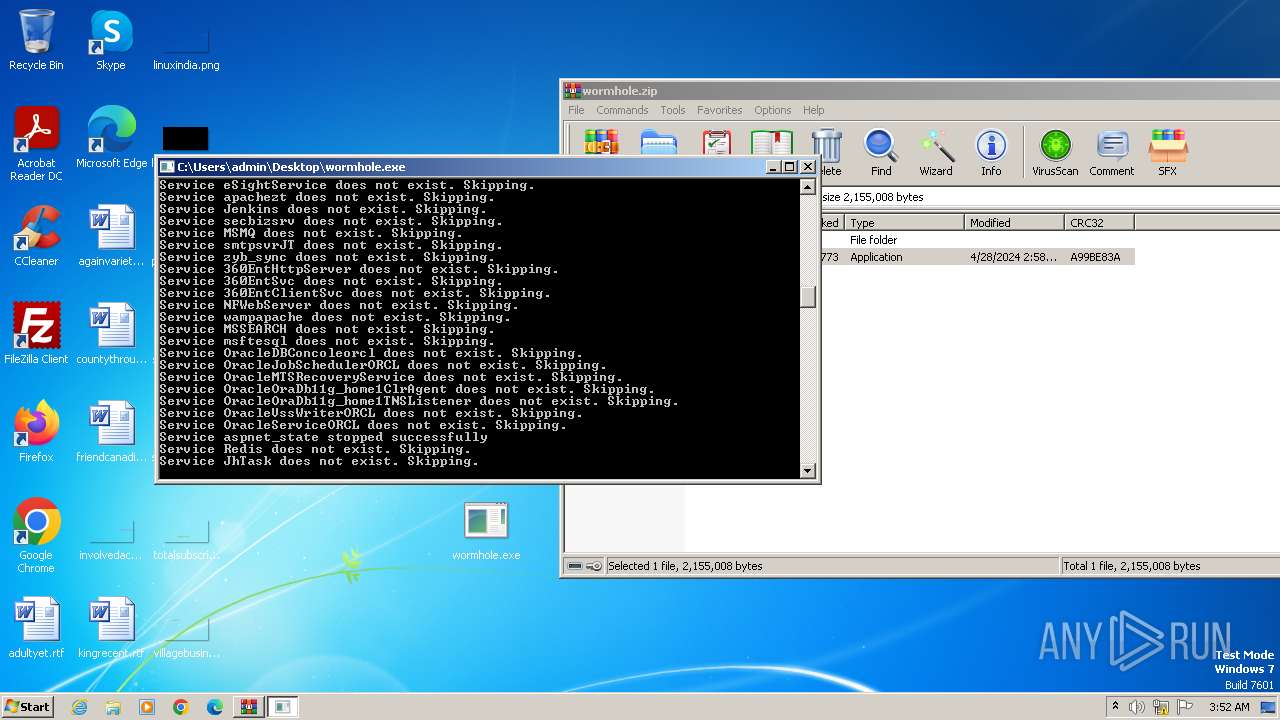Click the taskbar clock 3:52 AM
1280x720 pixels.
[x=1229, y=707]
